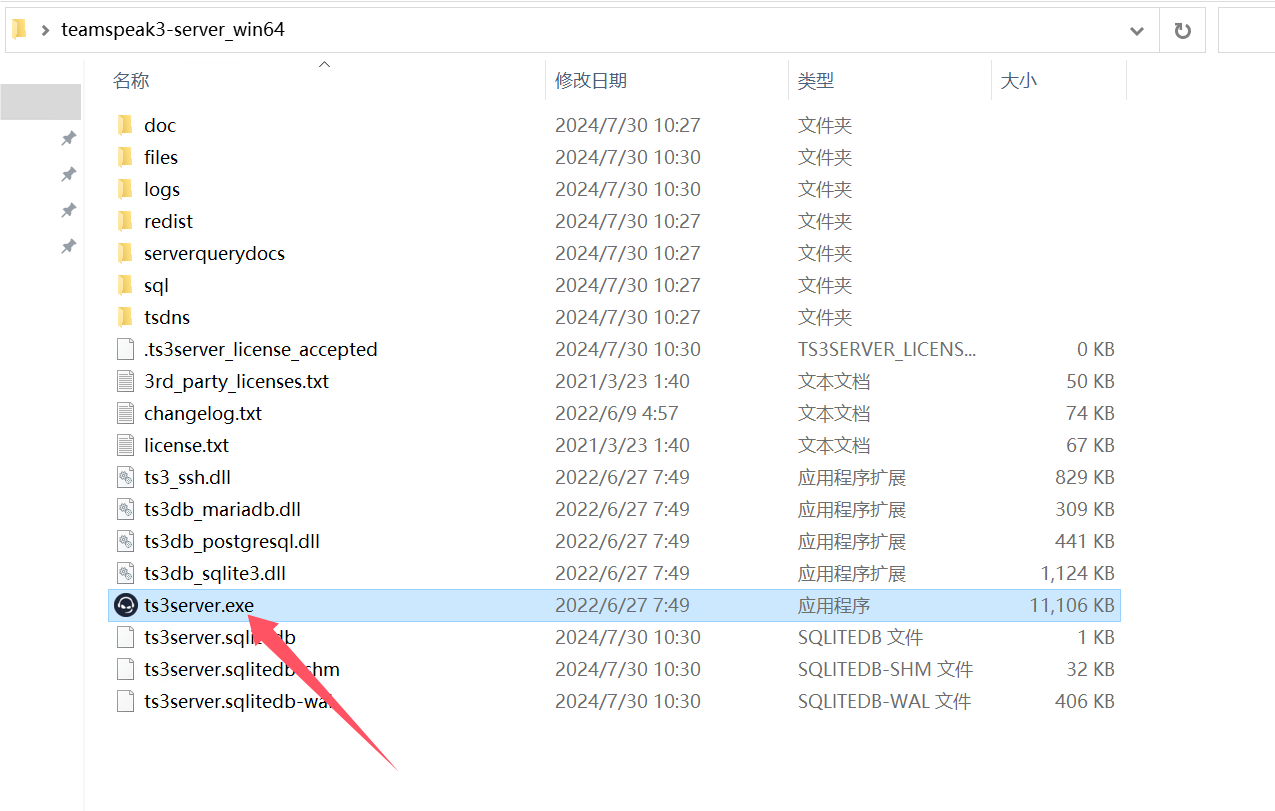This screenshot has height=811, width=1275.
Task: Click the serverquerydocs folder icon
Action: tap(125, 253)
